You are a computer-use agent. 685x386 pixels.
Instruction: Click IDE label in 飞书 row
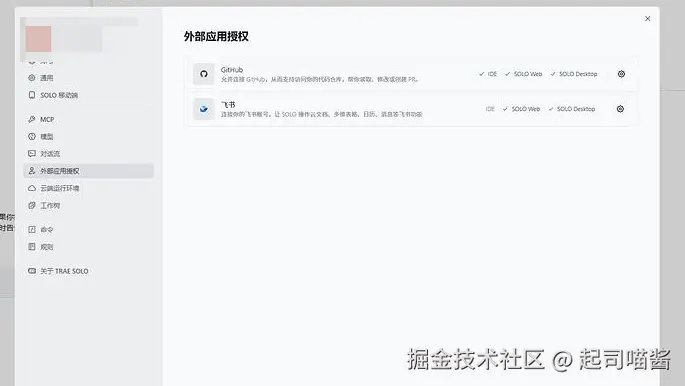click(x=490, y=109)
